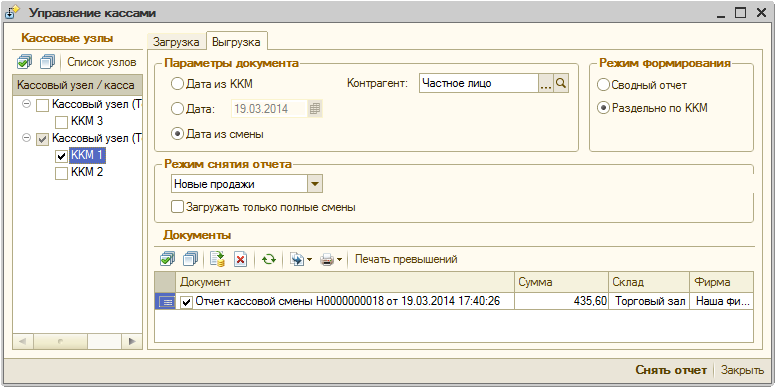Viewport: 775px width, 387px height.
Task: Collapse the second Кассовый узел tree node
Action: click(x=27, y=139)
